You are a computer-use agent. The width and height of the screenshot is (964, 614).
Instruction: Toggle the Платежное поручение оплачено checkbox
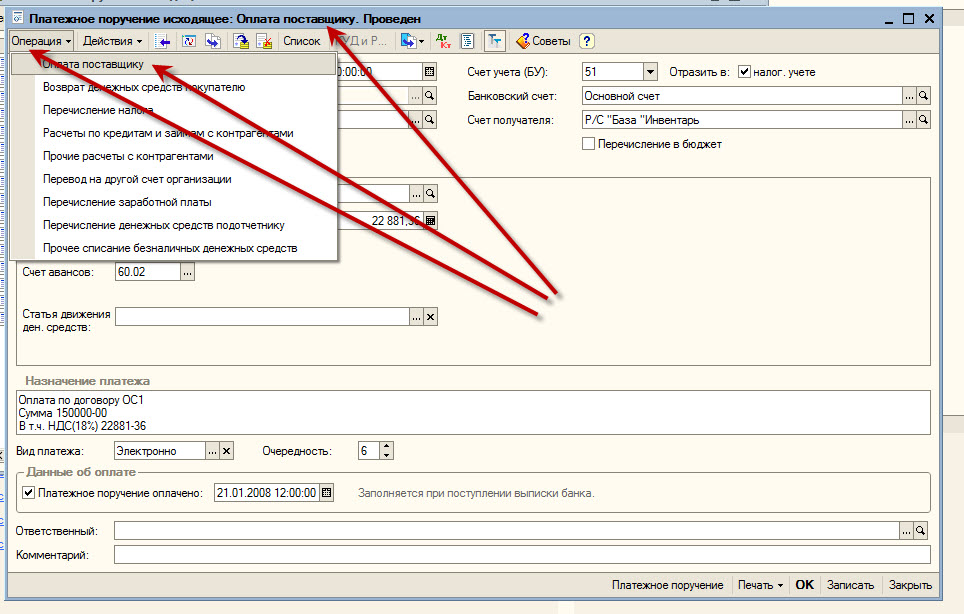click(x=28, y=493)
